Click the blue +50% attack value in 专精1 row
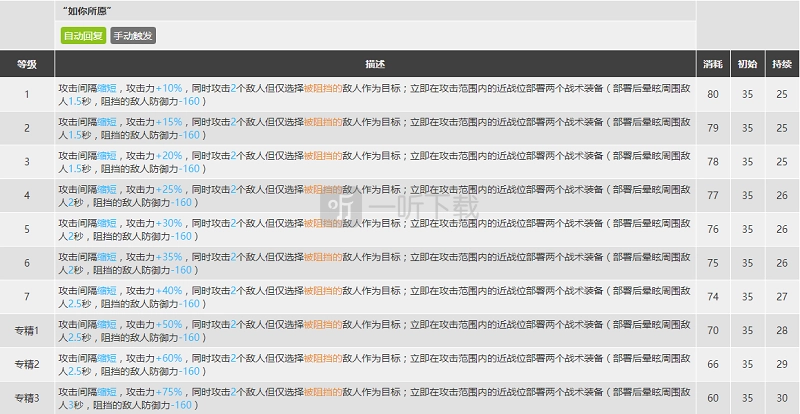 pyautogui.click(x=169, y=325)
